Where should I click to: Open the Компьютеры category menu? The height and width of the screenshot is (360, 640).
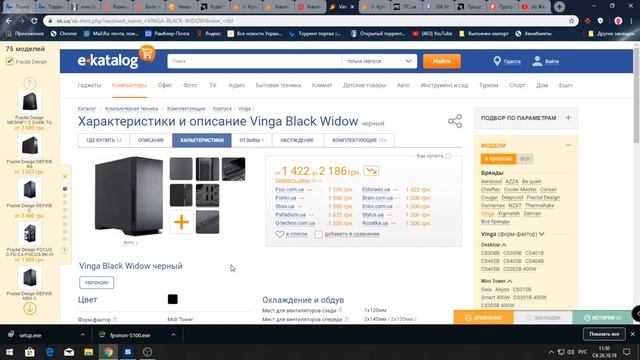pyautogui.click(x=129, y=85)
